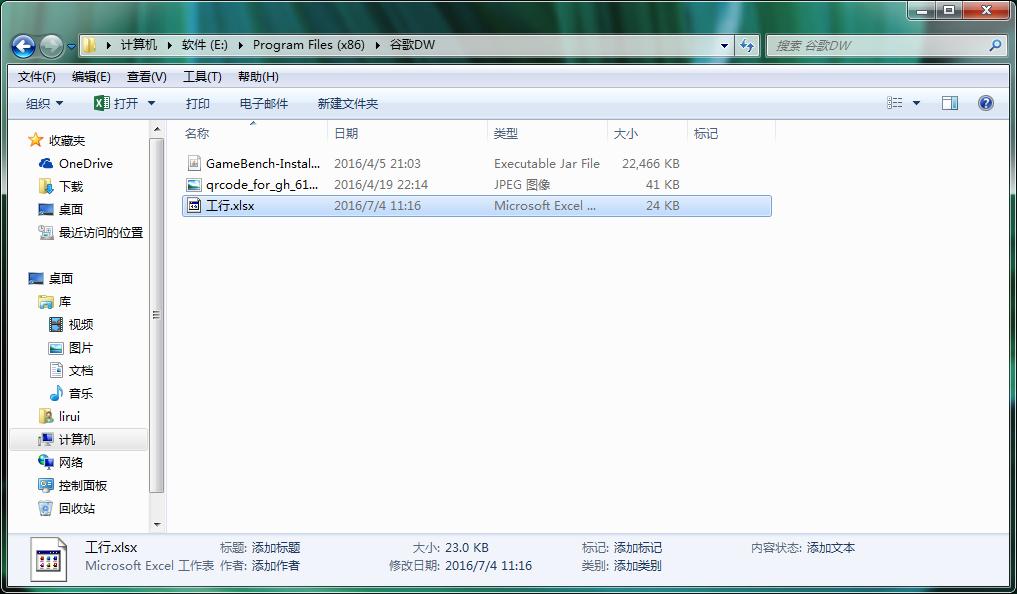1017x594 pixels.
Task: Open the 音乐 library in the sidebar
Action: click(x=82, y=393)
